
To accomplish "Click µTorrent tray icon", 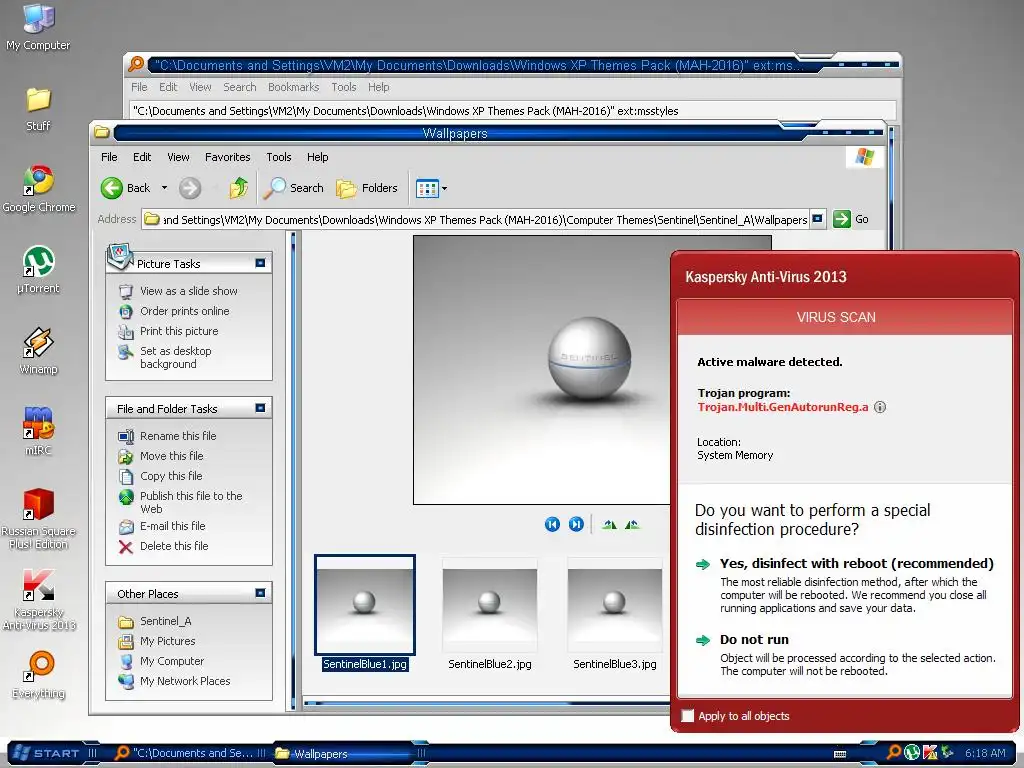I will tap(912, 752).
